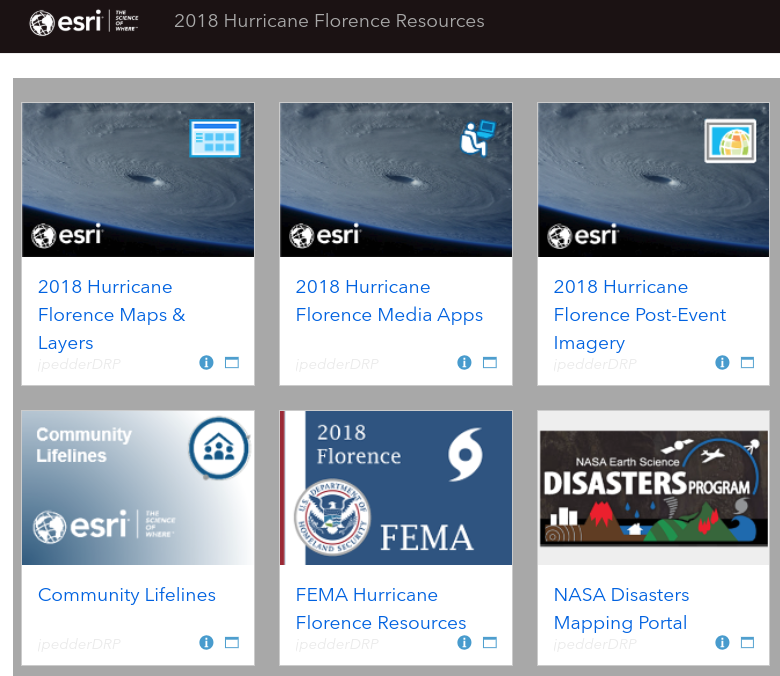The image size is (780, 676).
Task: Select the FEMA 2018 Florence thumbnail
Action: (396, 488)
